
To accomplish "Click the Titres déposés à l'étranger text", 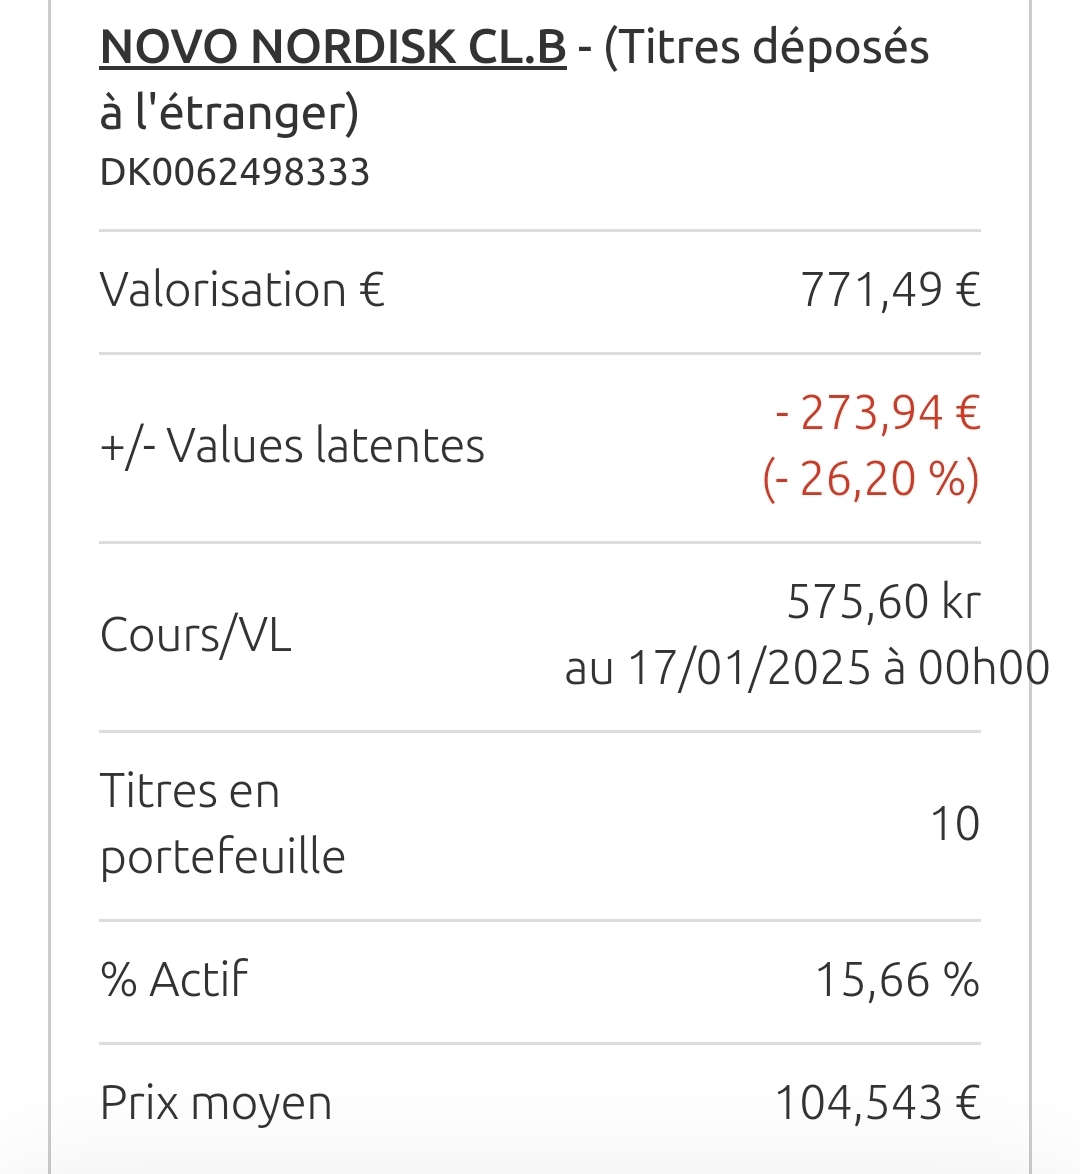I will tap(514, 79).
